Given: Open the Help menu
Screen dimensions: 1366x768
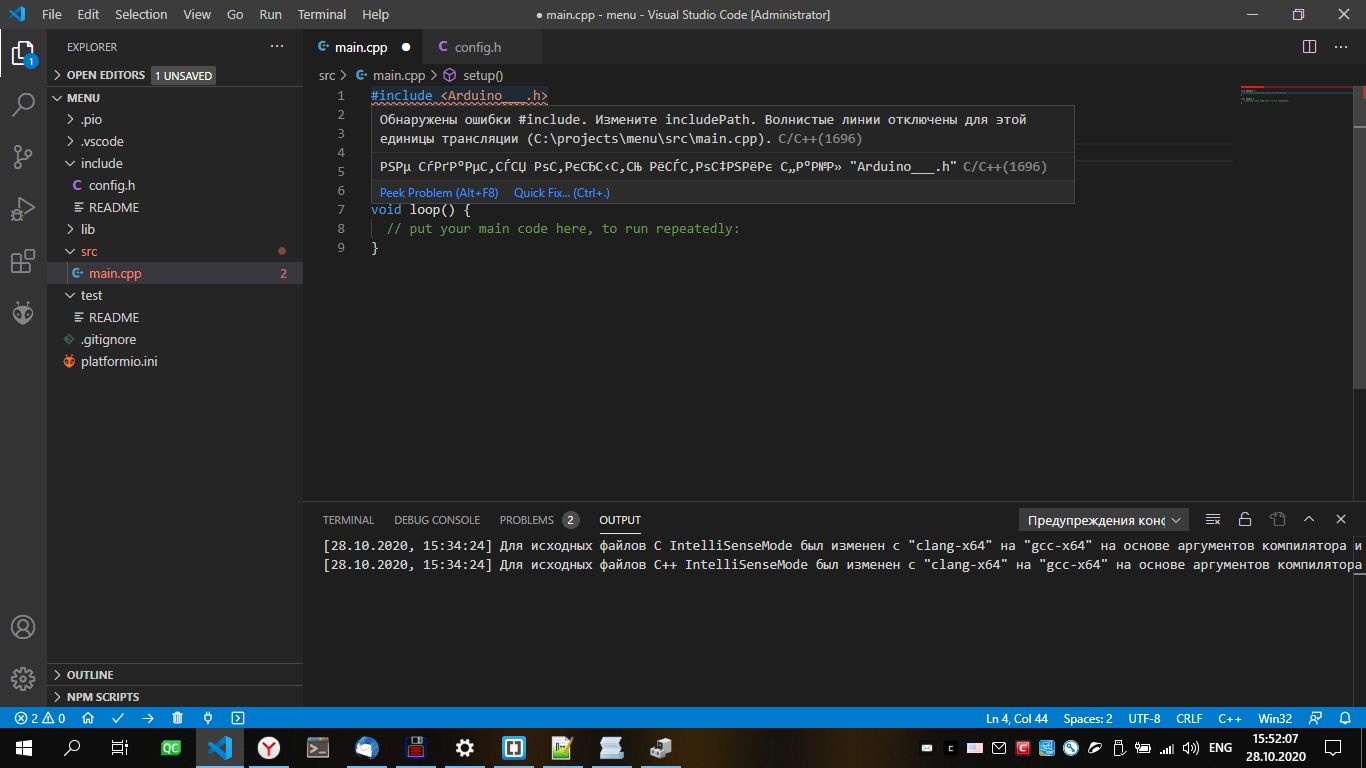Looking at the screenshot, I should click(x=375, y=15).
